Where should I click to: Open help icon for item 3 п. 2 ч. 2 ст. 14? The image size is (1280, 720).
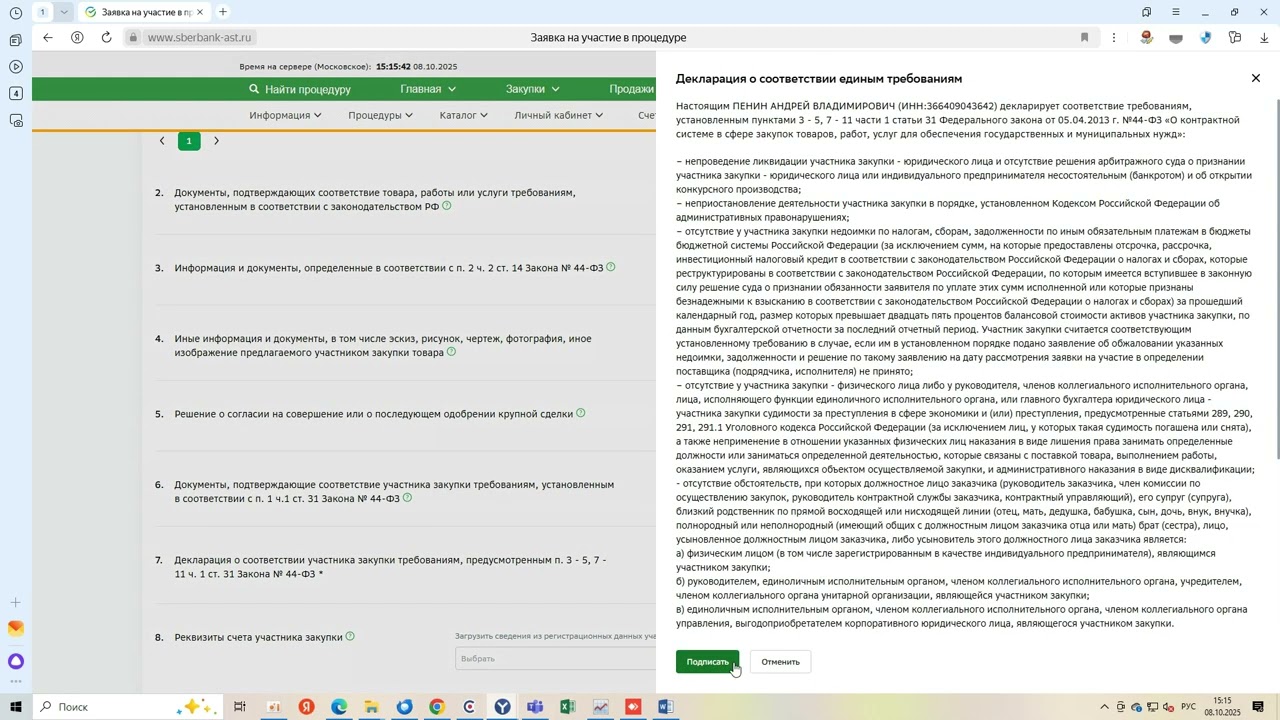click(611, 267)
